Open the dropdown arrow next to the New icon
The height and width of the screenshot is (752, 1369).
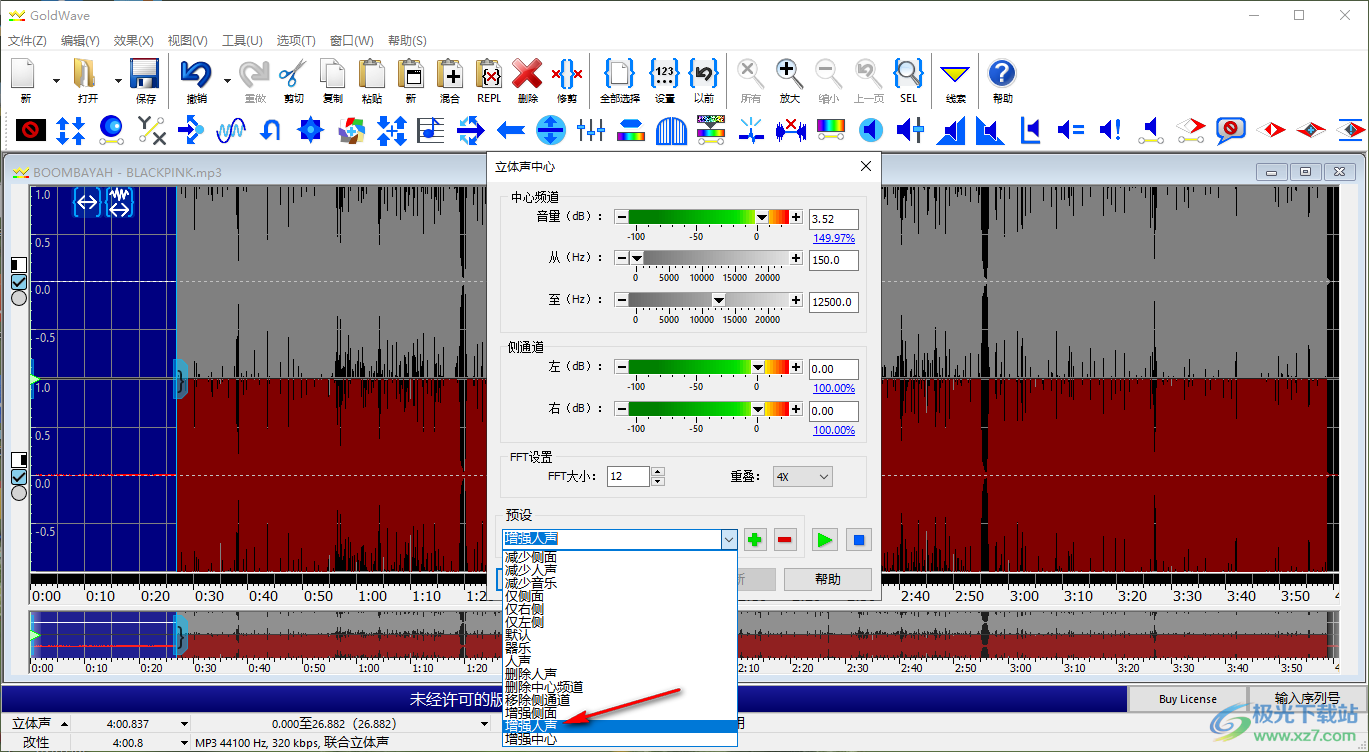[x=55, y=80]
